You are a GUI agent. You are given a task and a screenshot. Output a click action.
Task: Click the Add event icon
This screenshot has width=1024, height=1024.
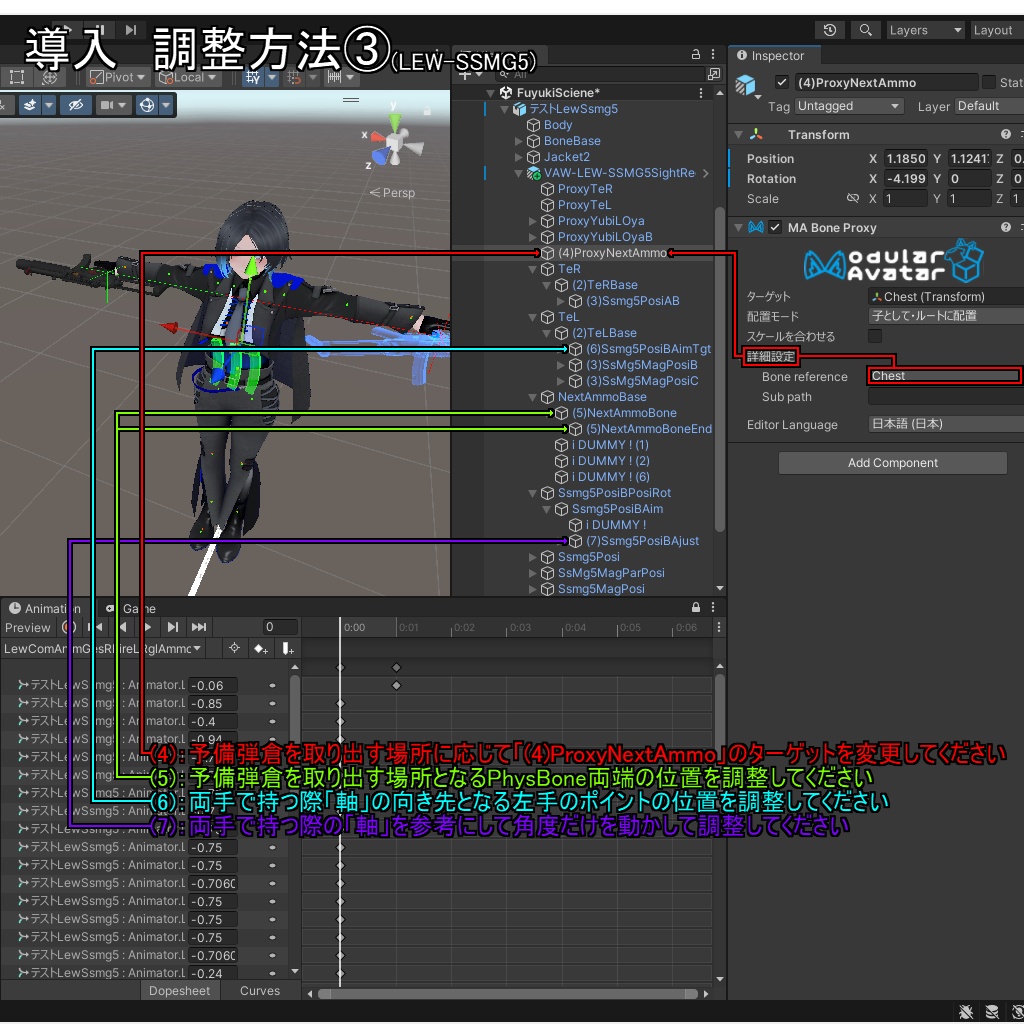[x=287, y=648]
